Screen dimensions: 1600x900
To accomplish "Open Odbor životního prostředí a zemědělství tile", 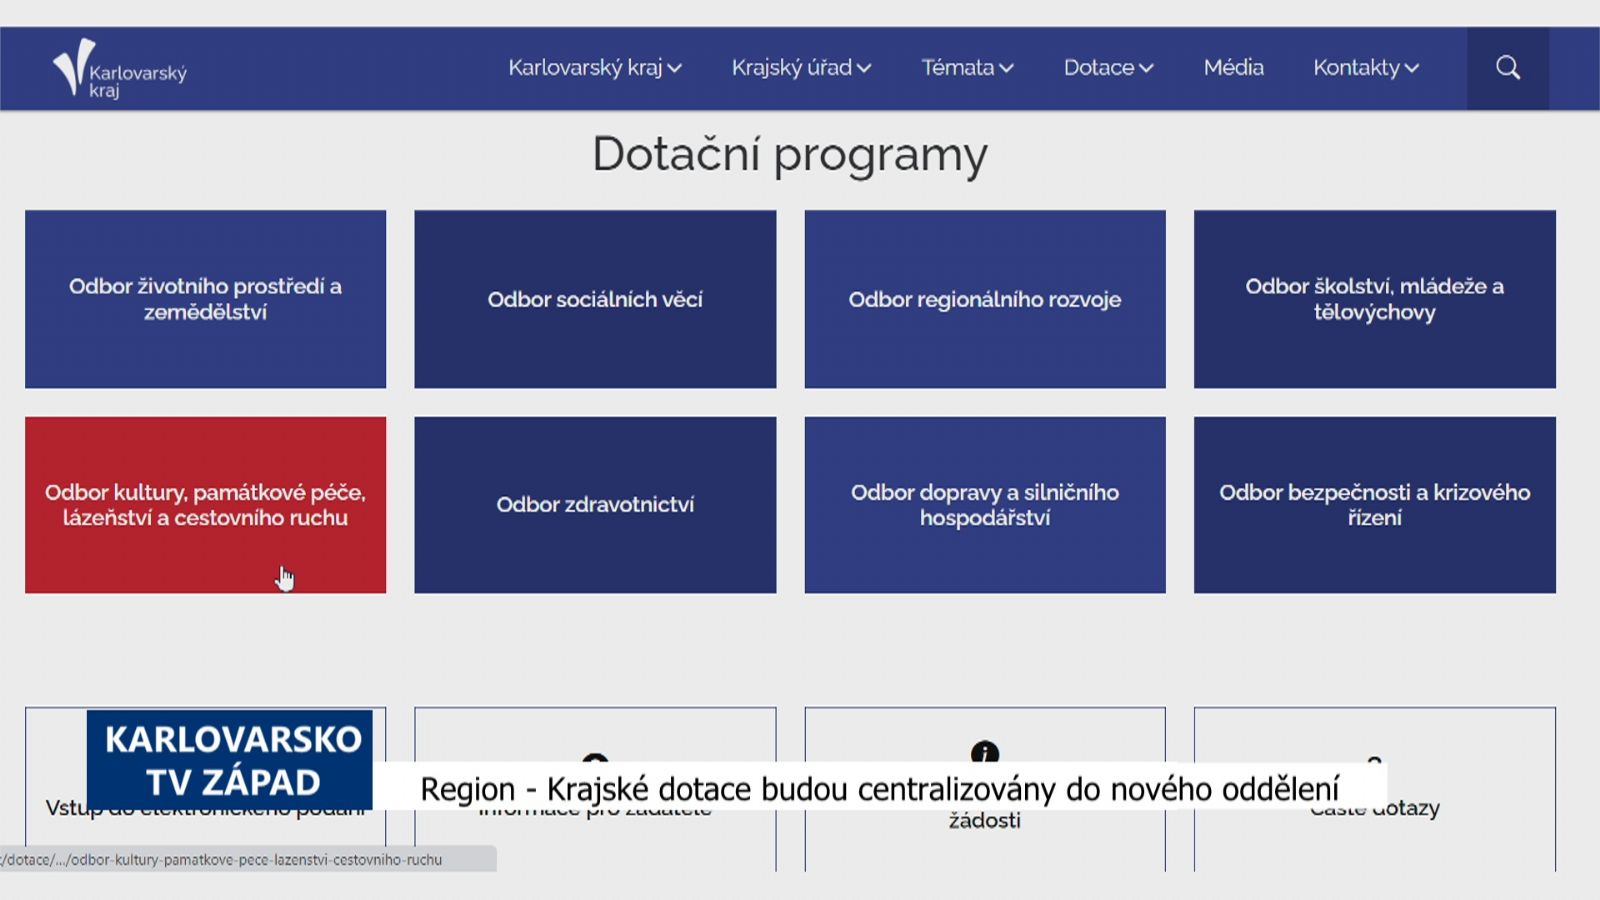I will [x=205, y=299].
